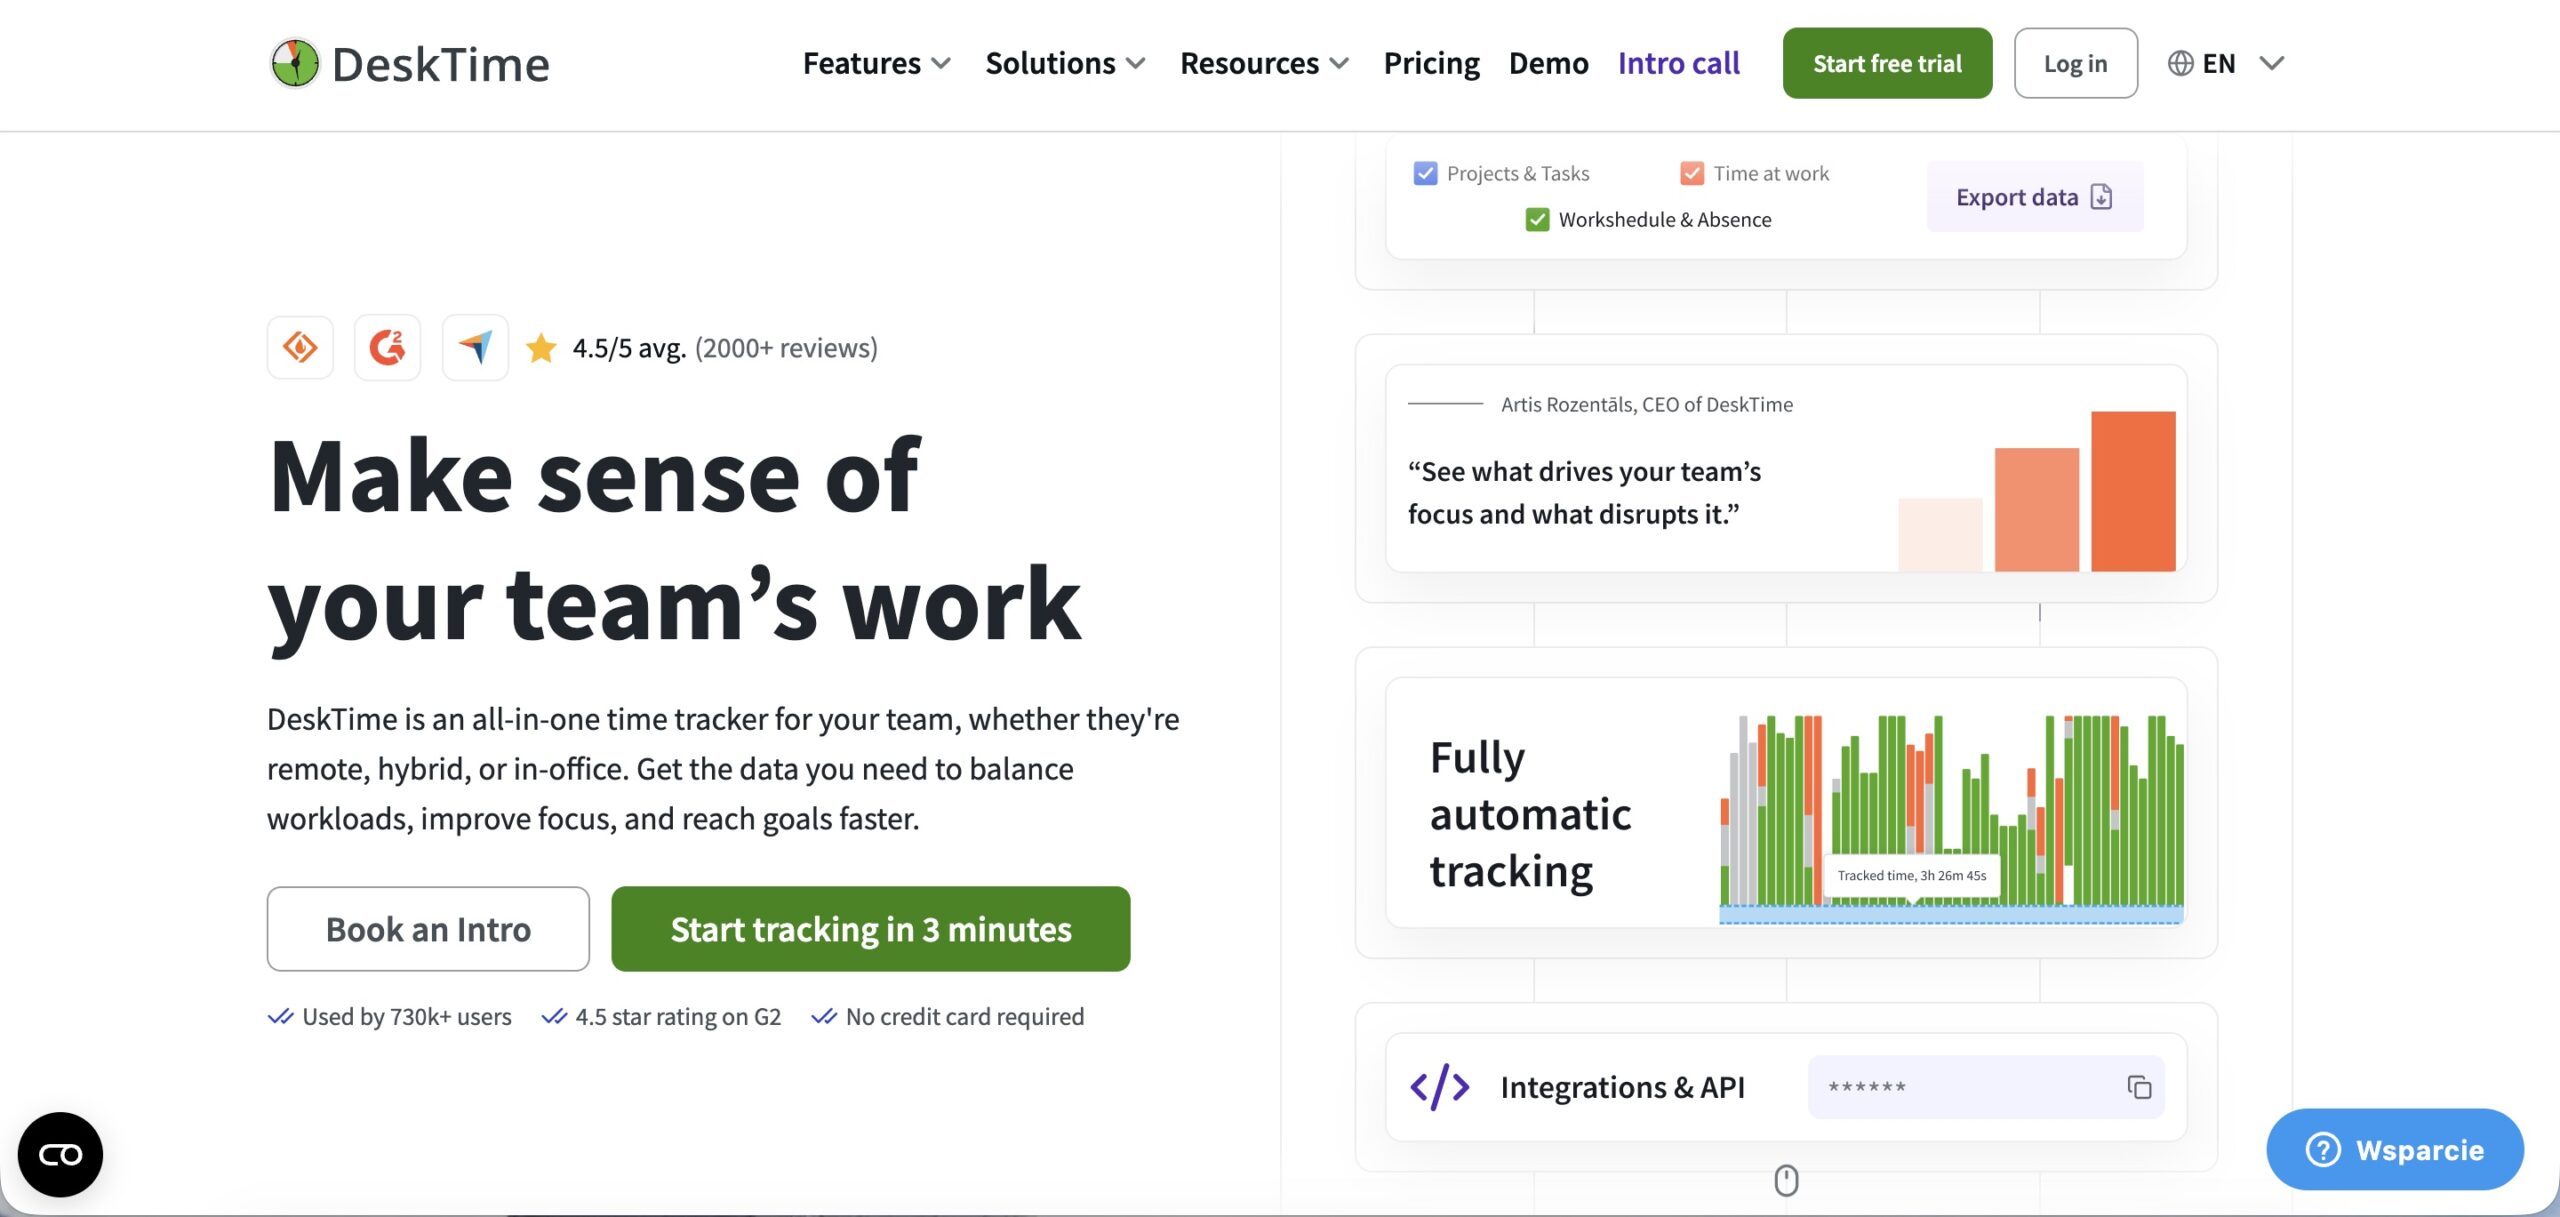
Task: Go to the Pricing page
Action: point(1431,64)
